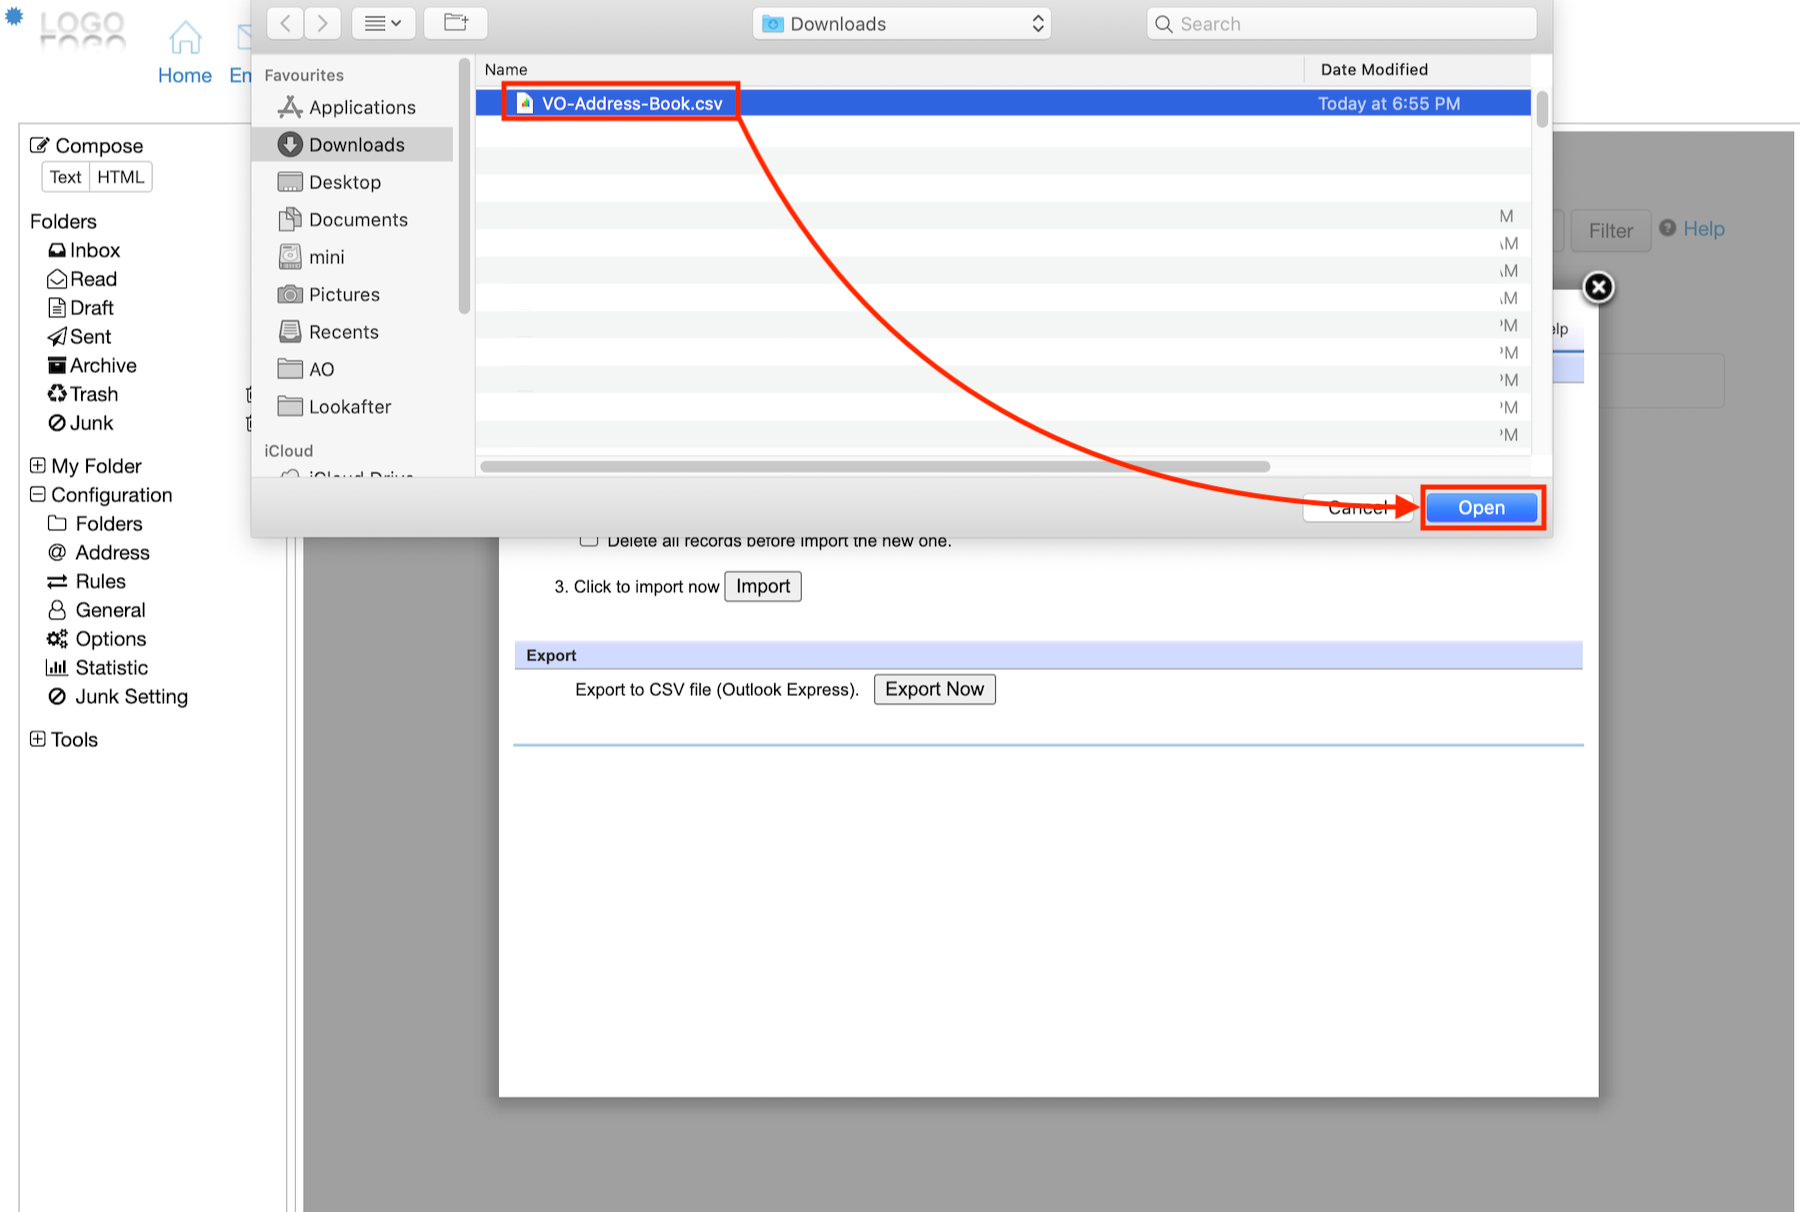Open the Trash folder
The height and width of the screenshot is (1212, 1800).
(93, 394)
